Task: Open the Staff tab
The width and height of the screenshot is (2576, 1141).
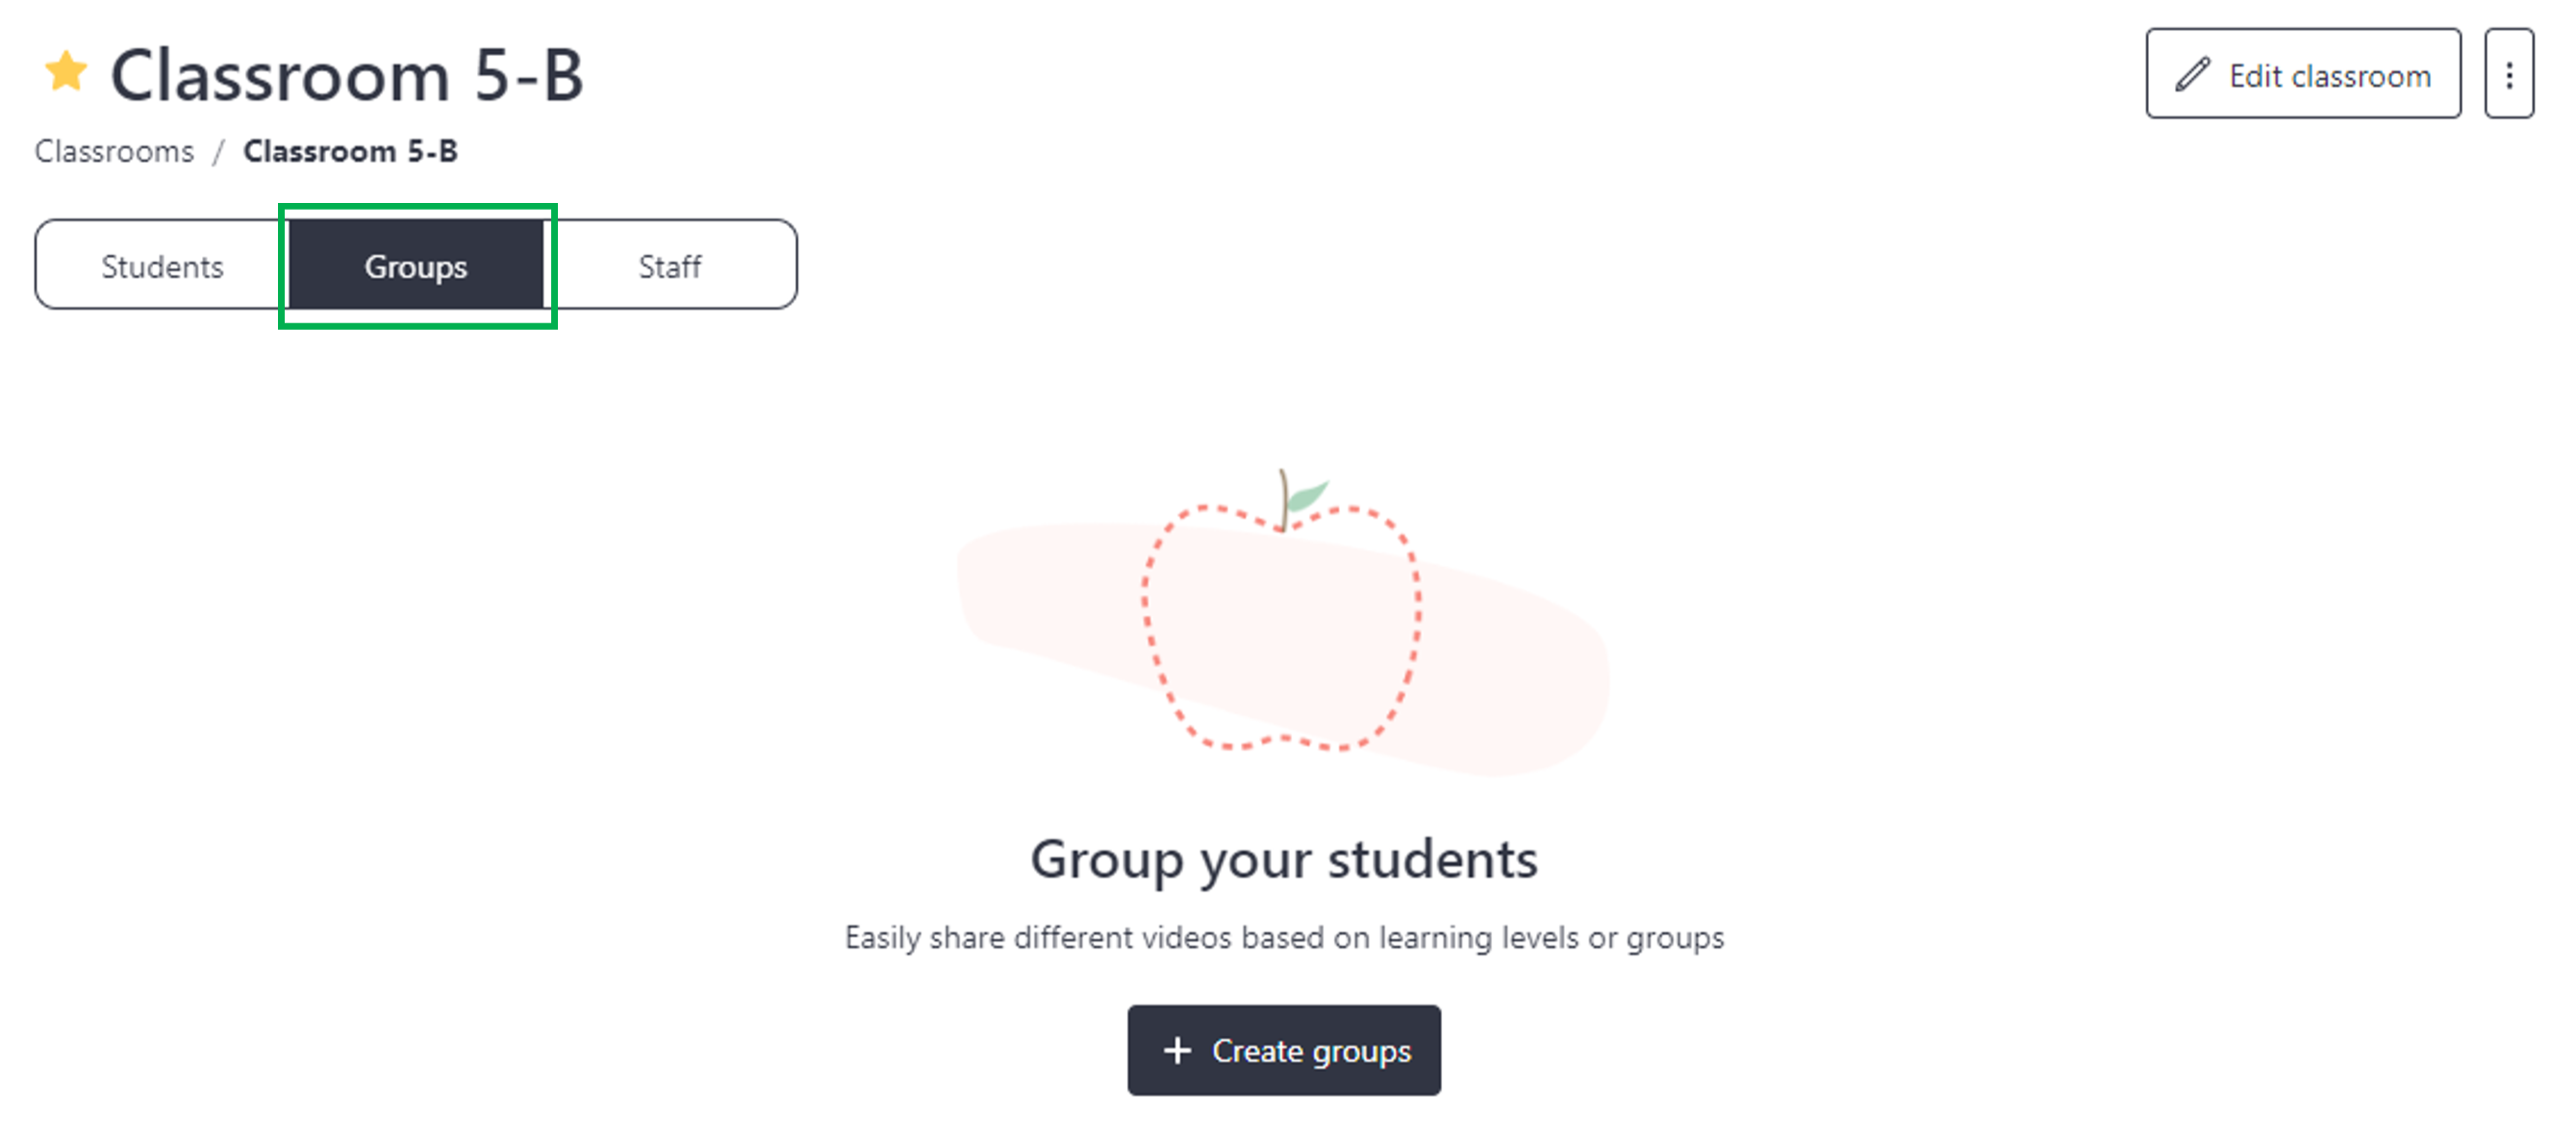Action: pos(670,266)
